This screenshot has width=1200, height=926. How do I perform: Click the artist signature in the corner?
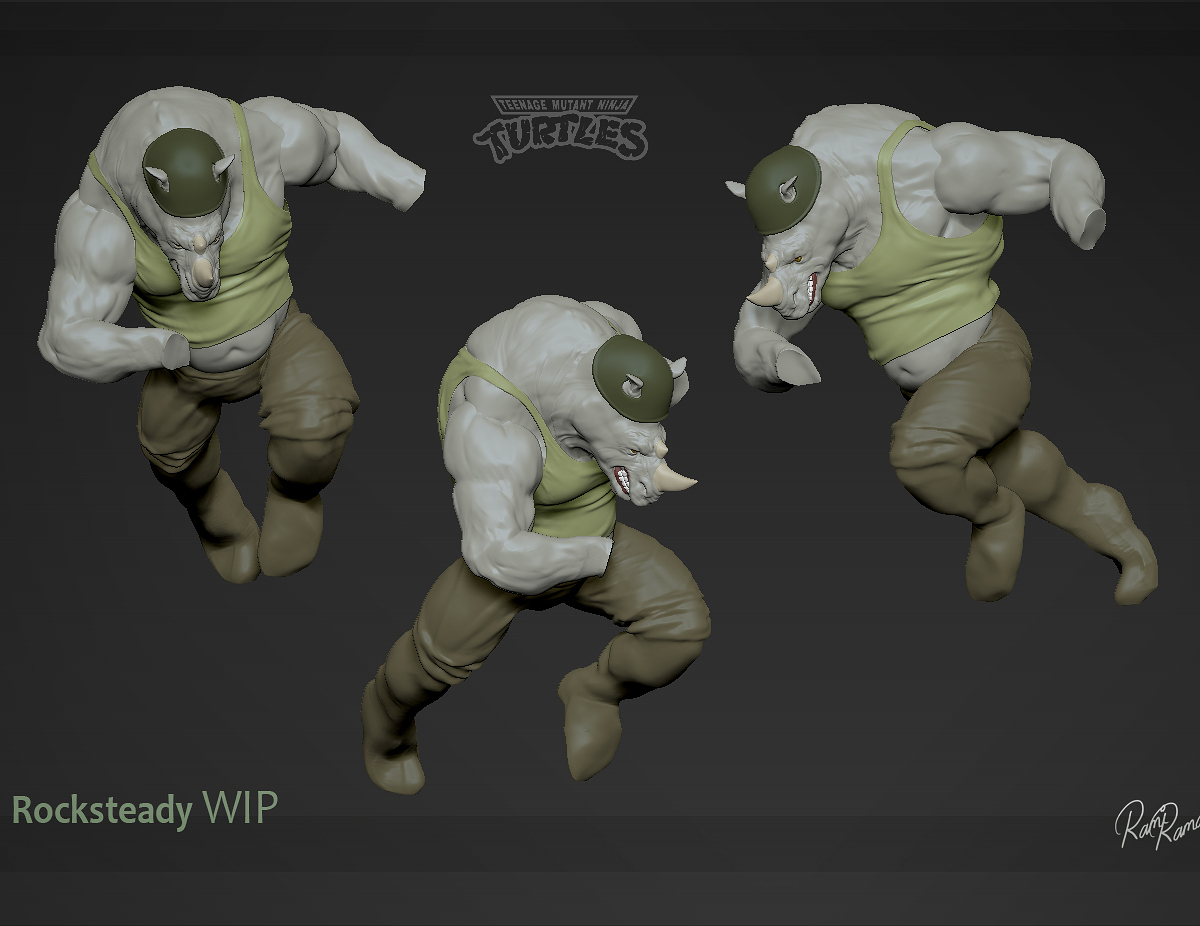point(1158,823)
